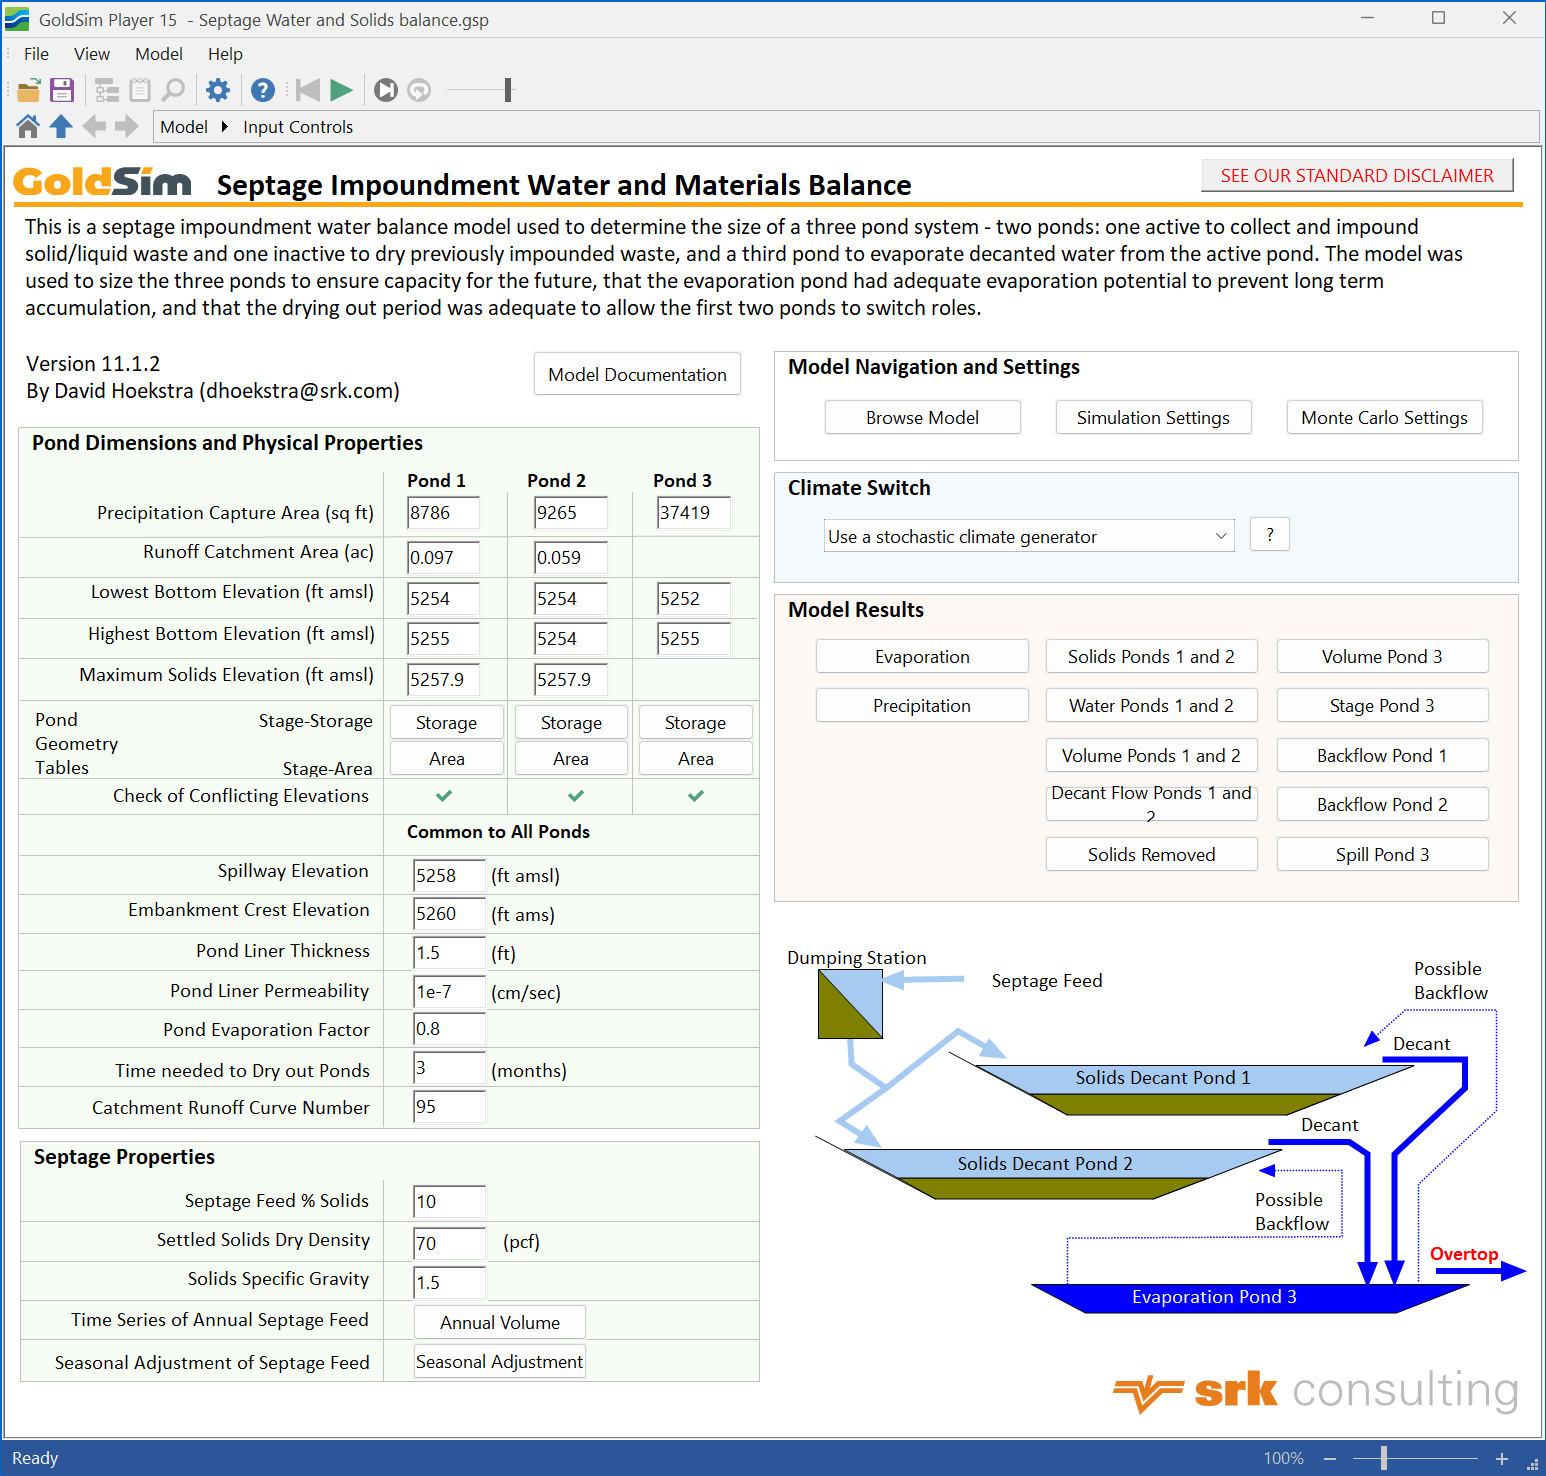Viewport: 1546px width, 1476px height.
Task: Click the zoom in plus icon
Action: [1502, 1459]
